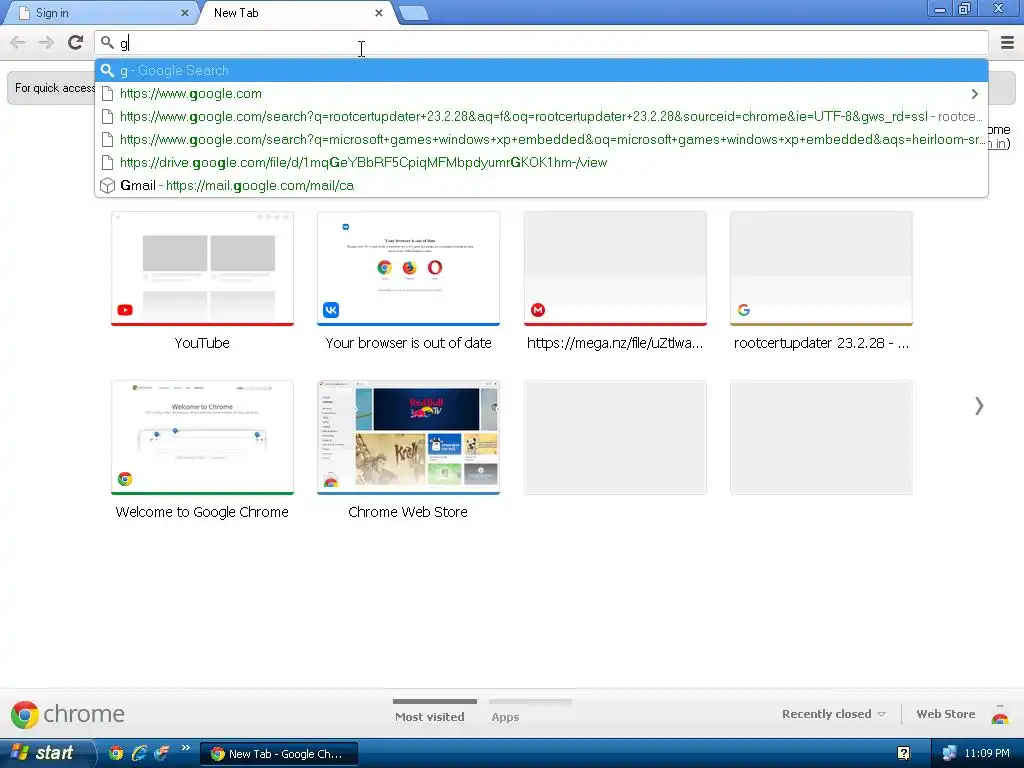The image size is (1024, 768).
Task: Click the Welcome to Google Chrome label
Action: tap(202, 512)
